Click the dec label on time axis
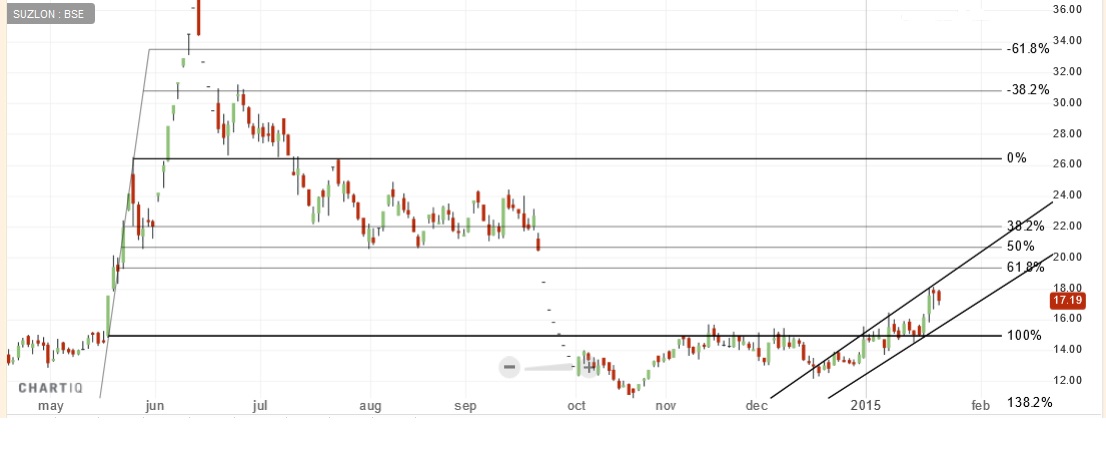Screen dimensions: 1106x460 [756, 406]
